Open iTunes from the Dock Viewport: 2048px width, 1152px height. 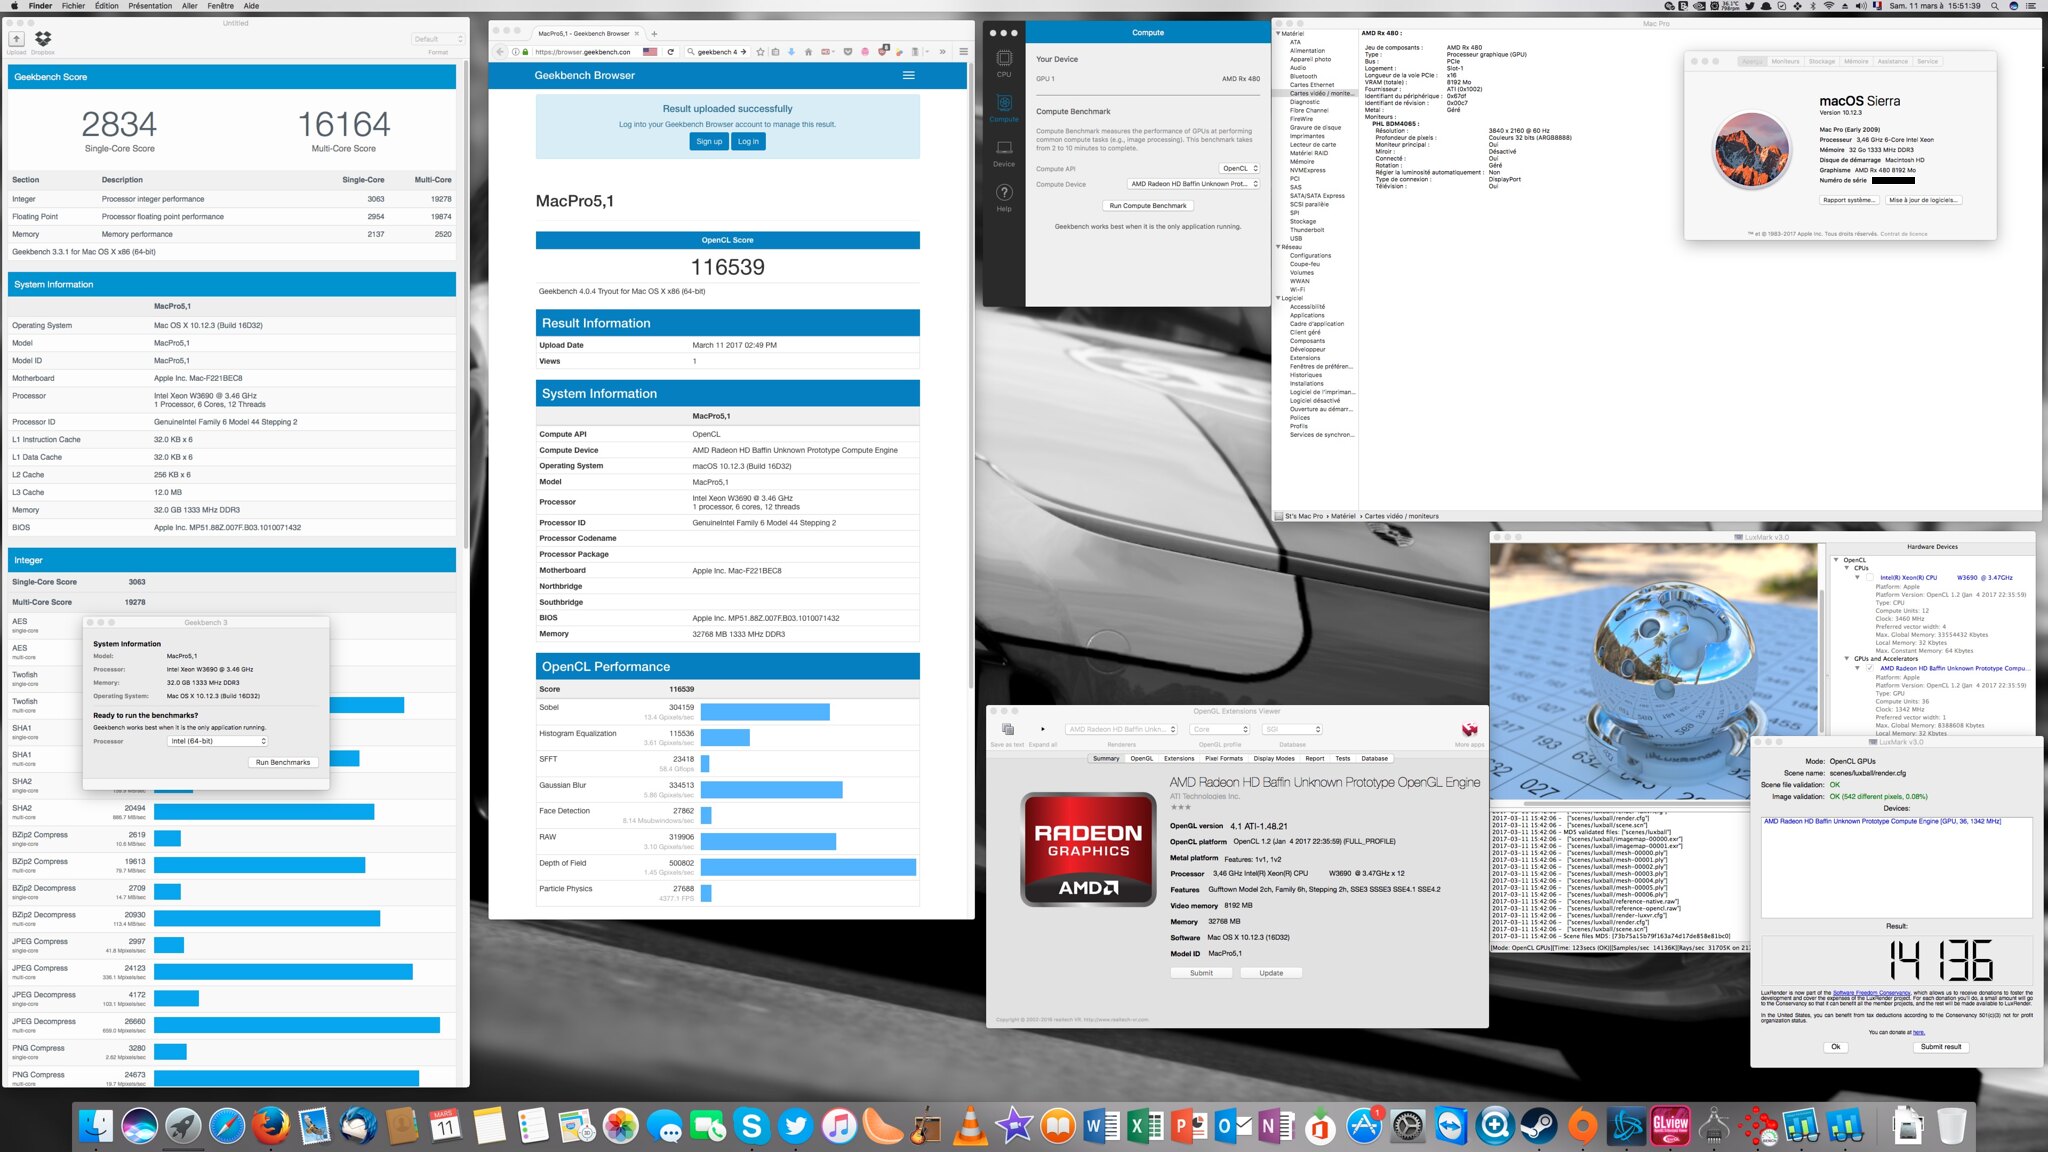pos(839,1127)
